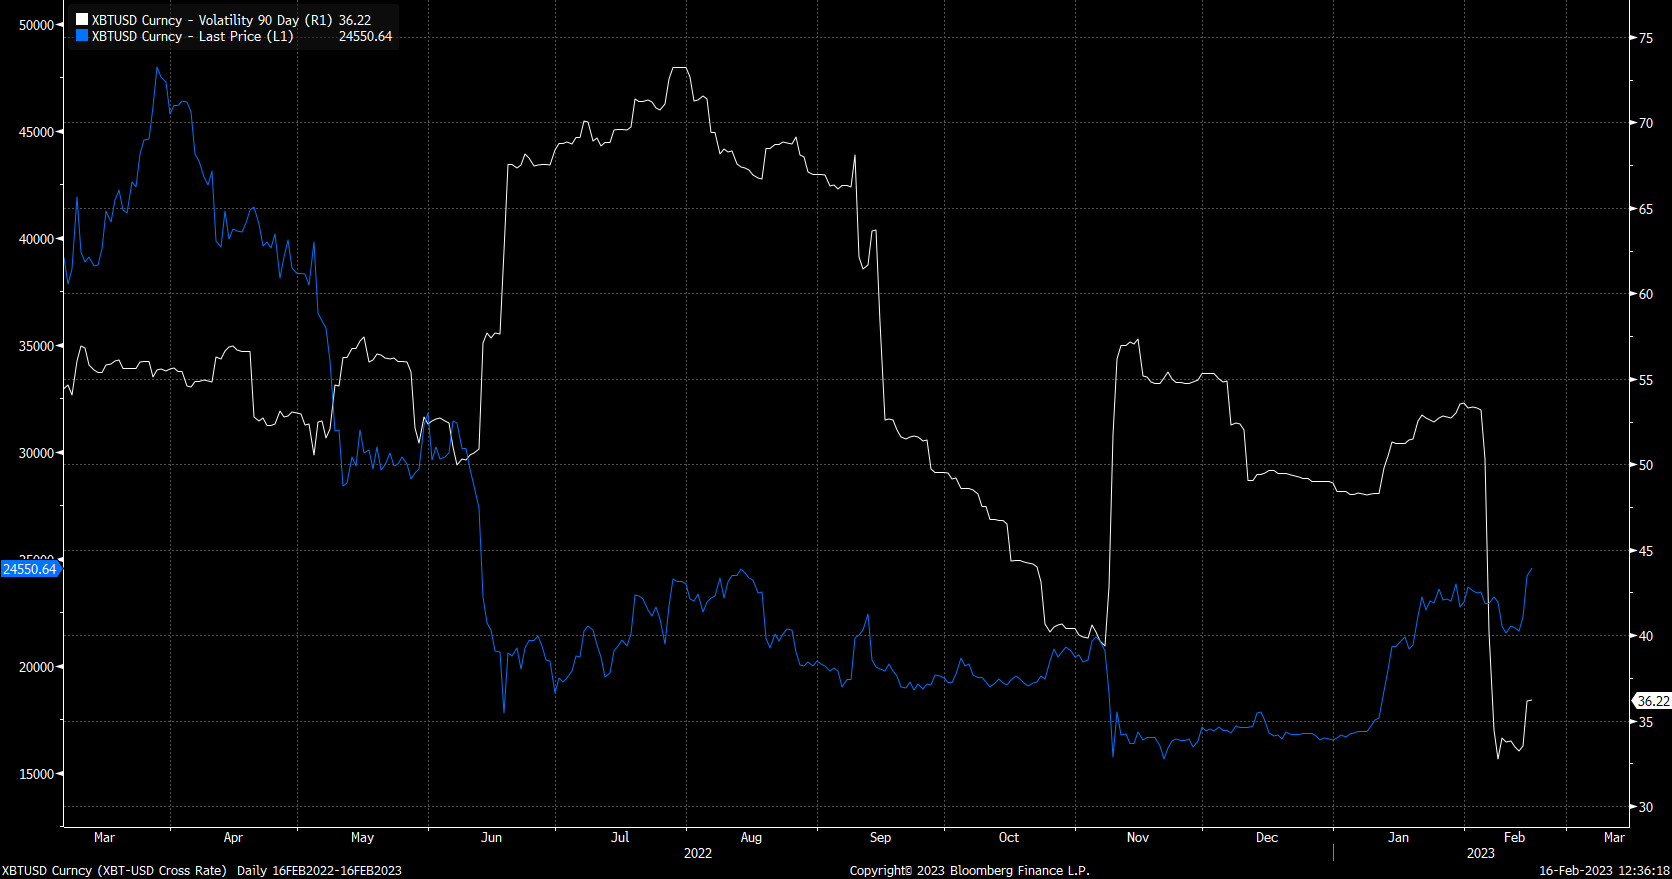
Task: Click the Aug month label on time axis
Action: pos(751,838)
